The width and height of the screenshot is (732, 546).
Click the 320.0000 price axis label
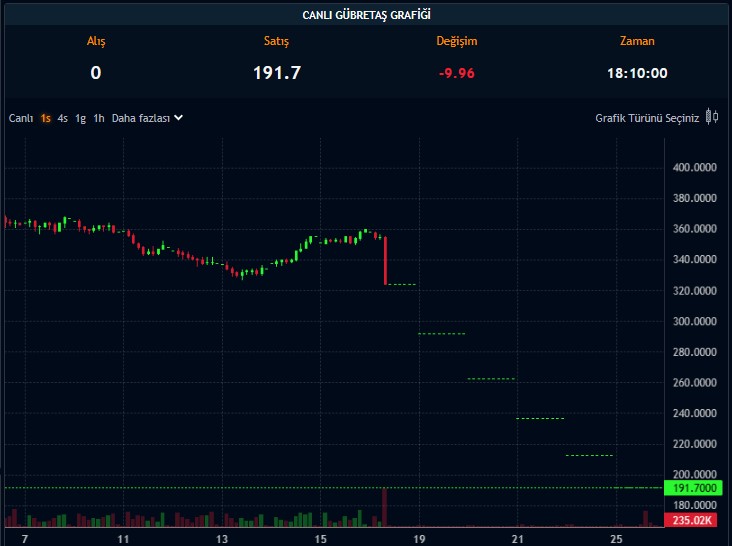click(x=695, y=291)
